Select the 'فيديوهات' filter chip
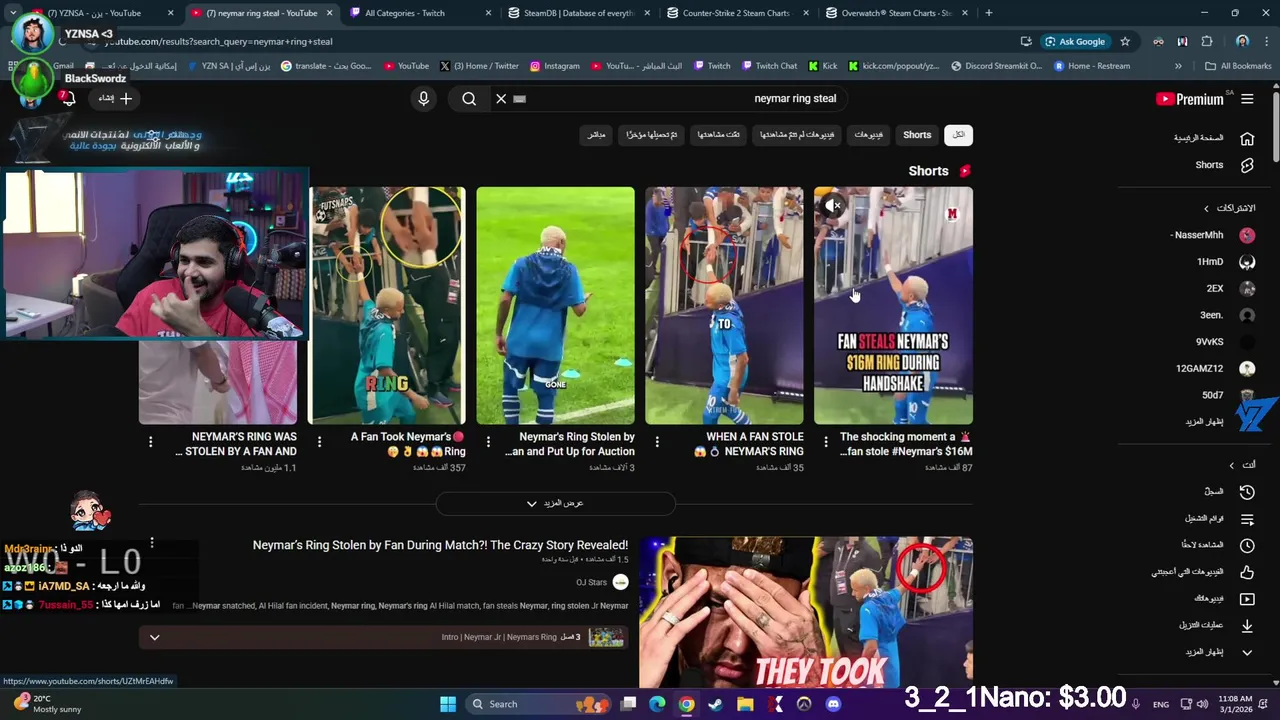This screenshot has height=720, width=1280. coord(869,135)
